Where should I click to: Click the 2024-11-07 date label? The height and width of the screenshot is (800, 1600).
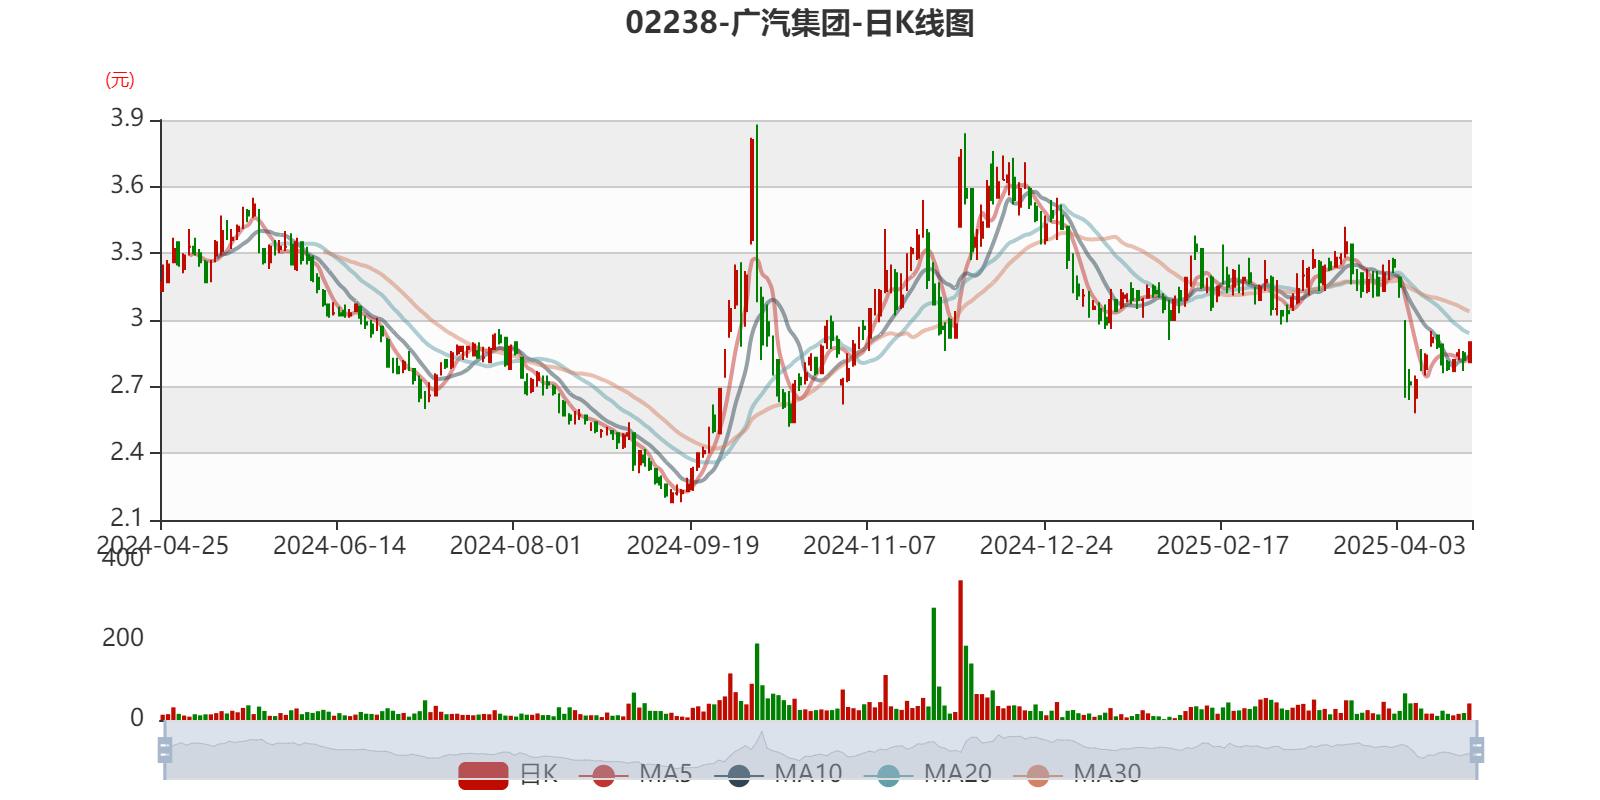(x=869, y=545)
